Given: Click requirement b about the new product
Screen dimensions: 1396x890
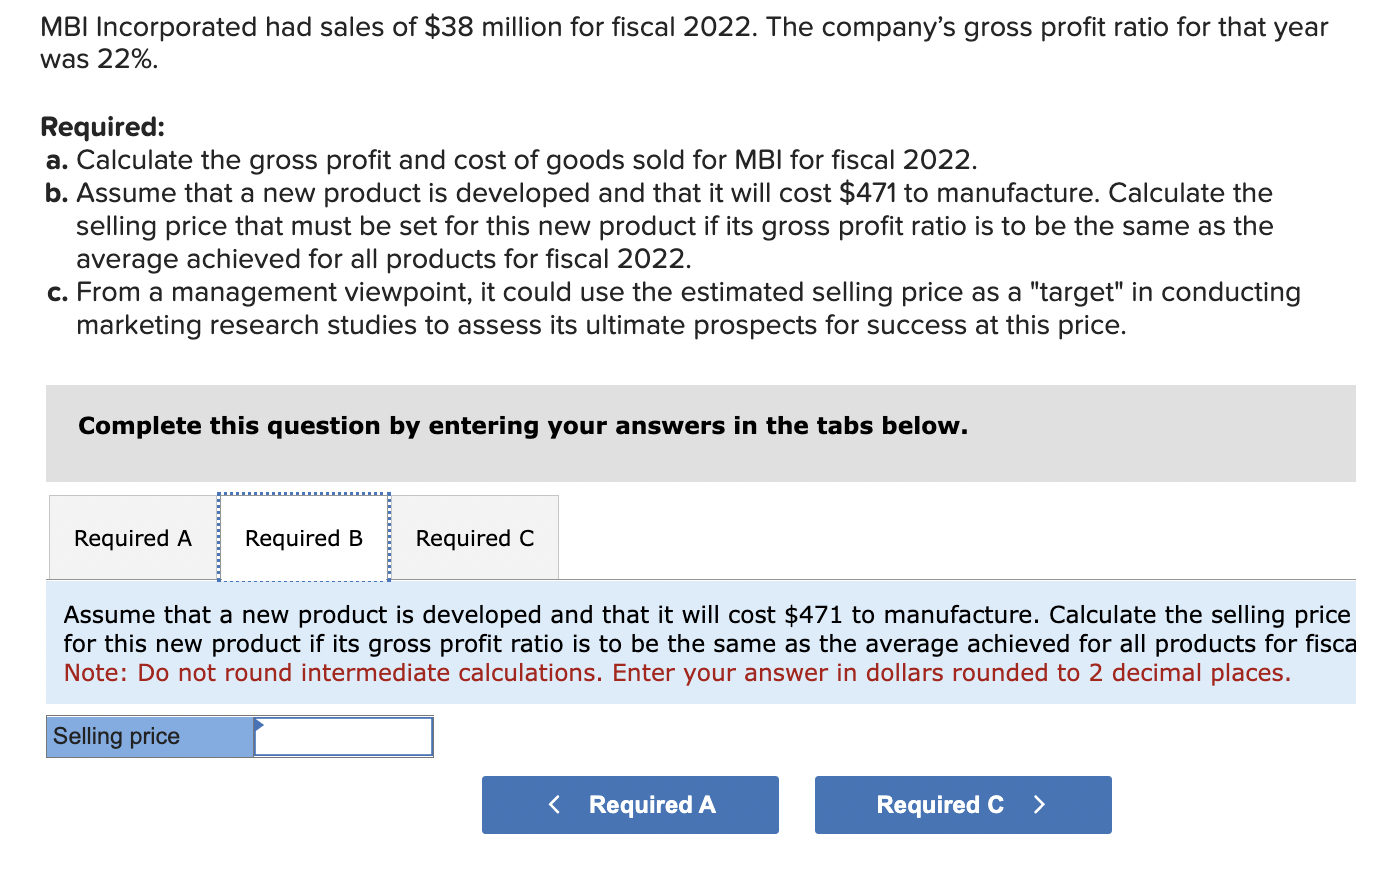Looking at the screenshot, I should (674, 226).
